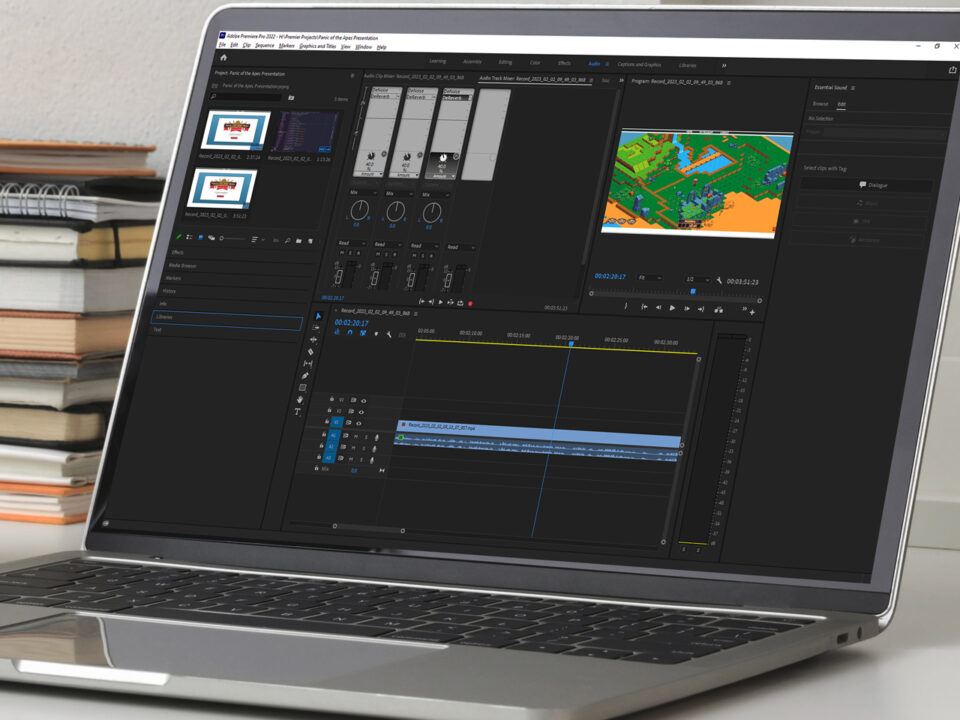Expand the workspaces overflow chevron

[724, 66]
